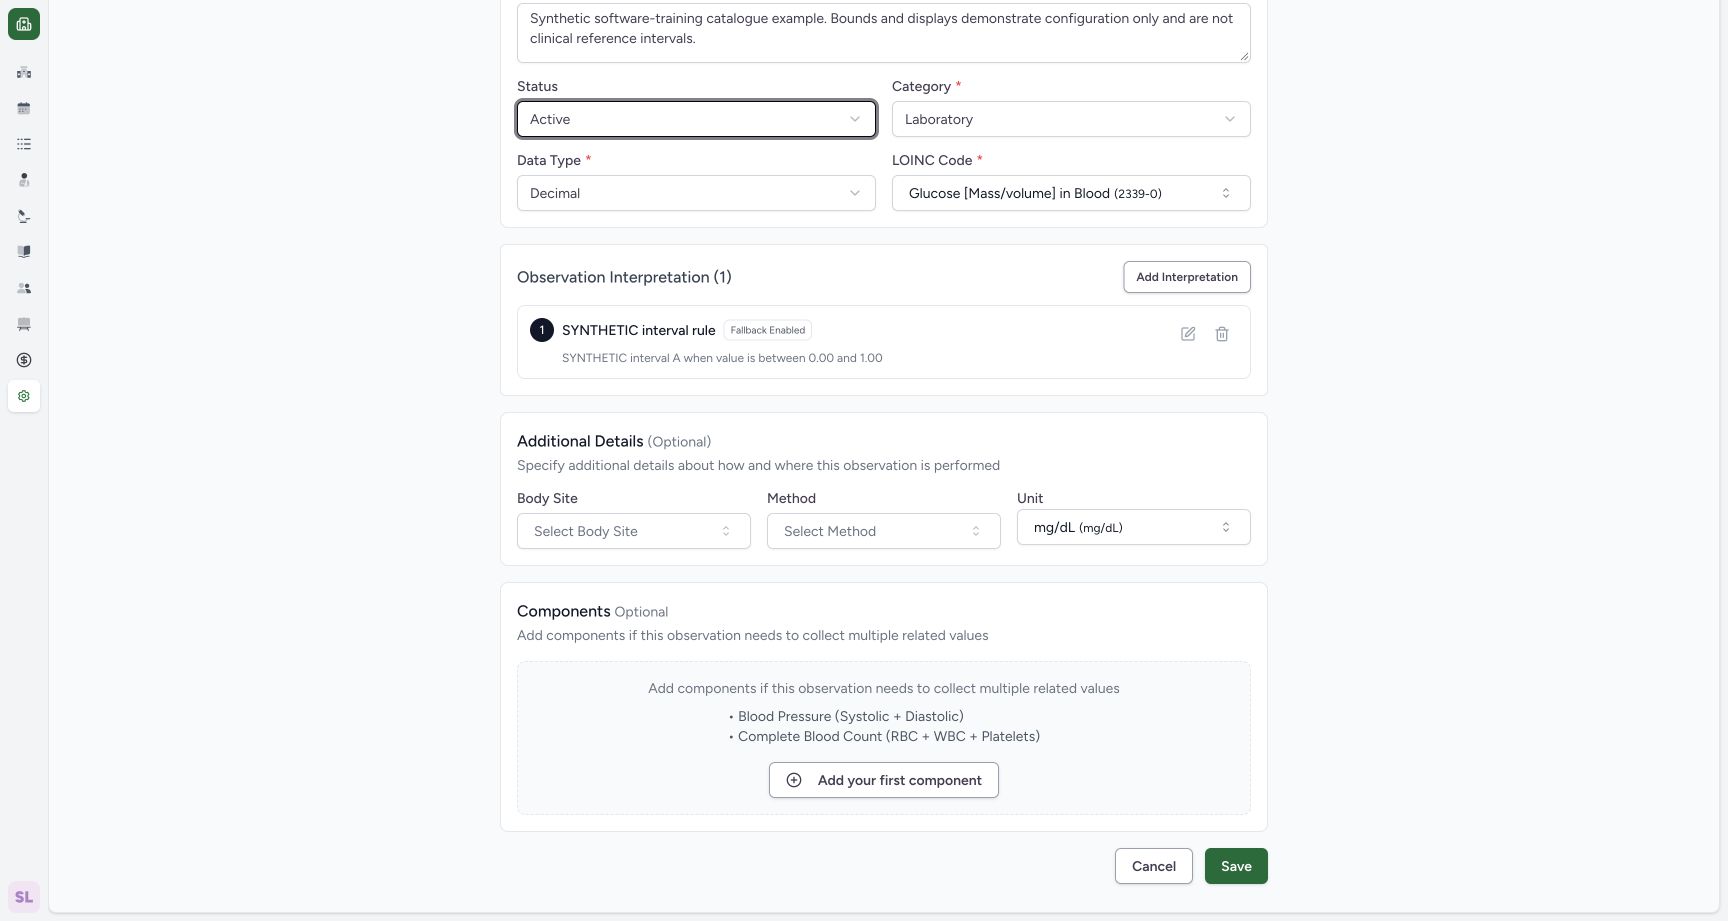Click the Blood Pressure (Systolic + Diastolic) example
The width and height of the screenshot is (1728, 921).
point(851,716)
